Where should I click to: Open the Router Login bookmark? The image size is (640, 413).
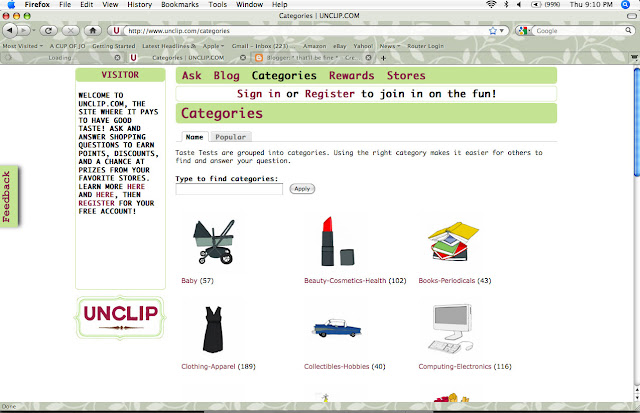pyautogui.click(x=425, y=46)
